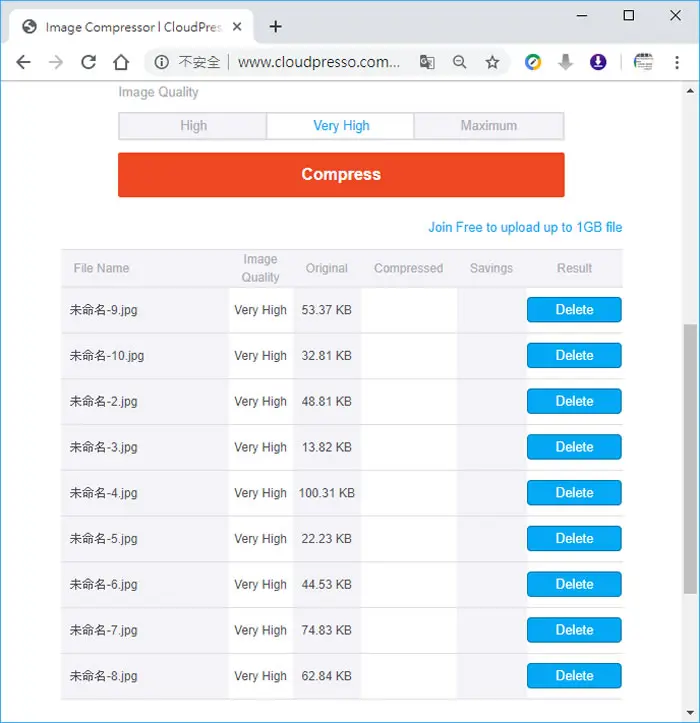Select High image quality
Image resolution: width=700 pixels, height=723 pixels.
[x=193, y=126]
